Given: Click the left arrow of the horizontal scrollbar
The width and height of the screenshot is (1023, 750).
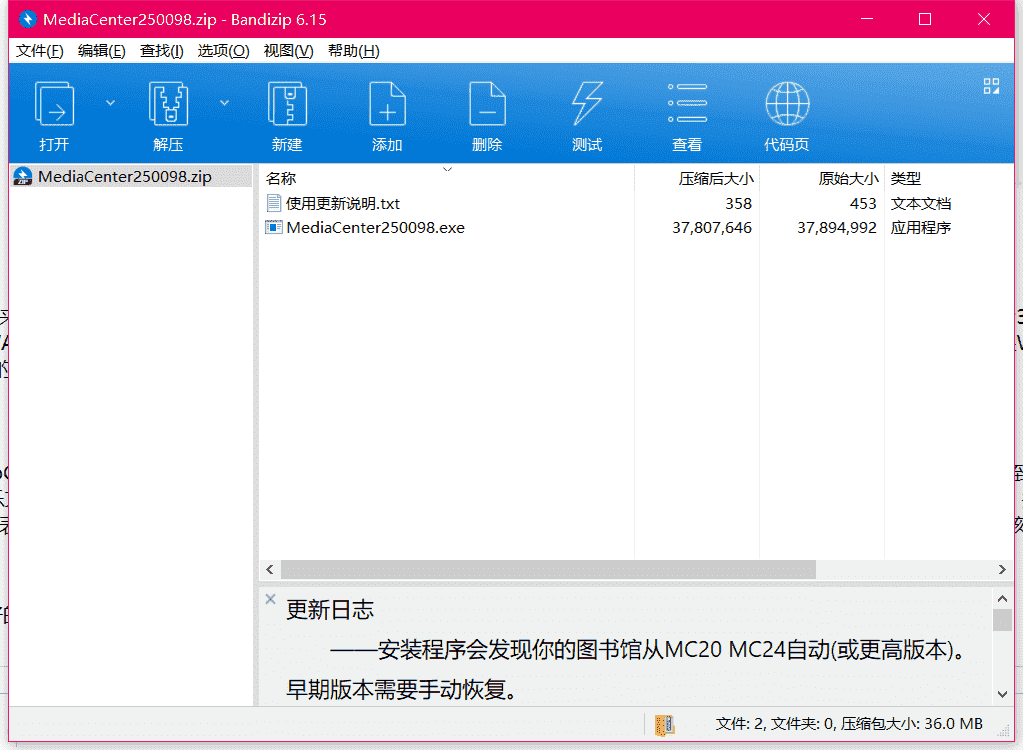Looking at the screenshot, I should pos(270,569).
